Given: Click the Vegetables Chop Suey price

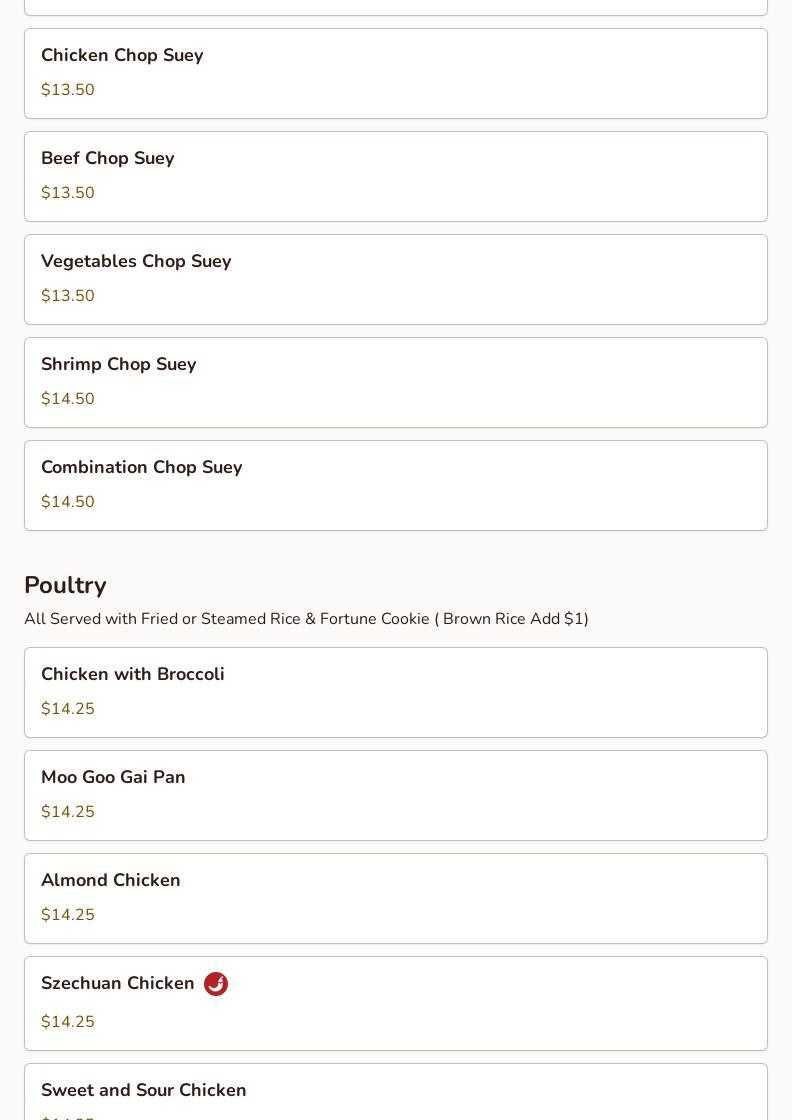Looking at the screenshot, I should tap(68, 296).
